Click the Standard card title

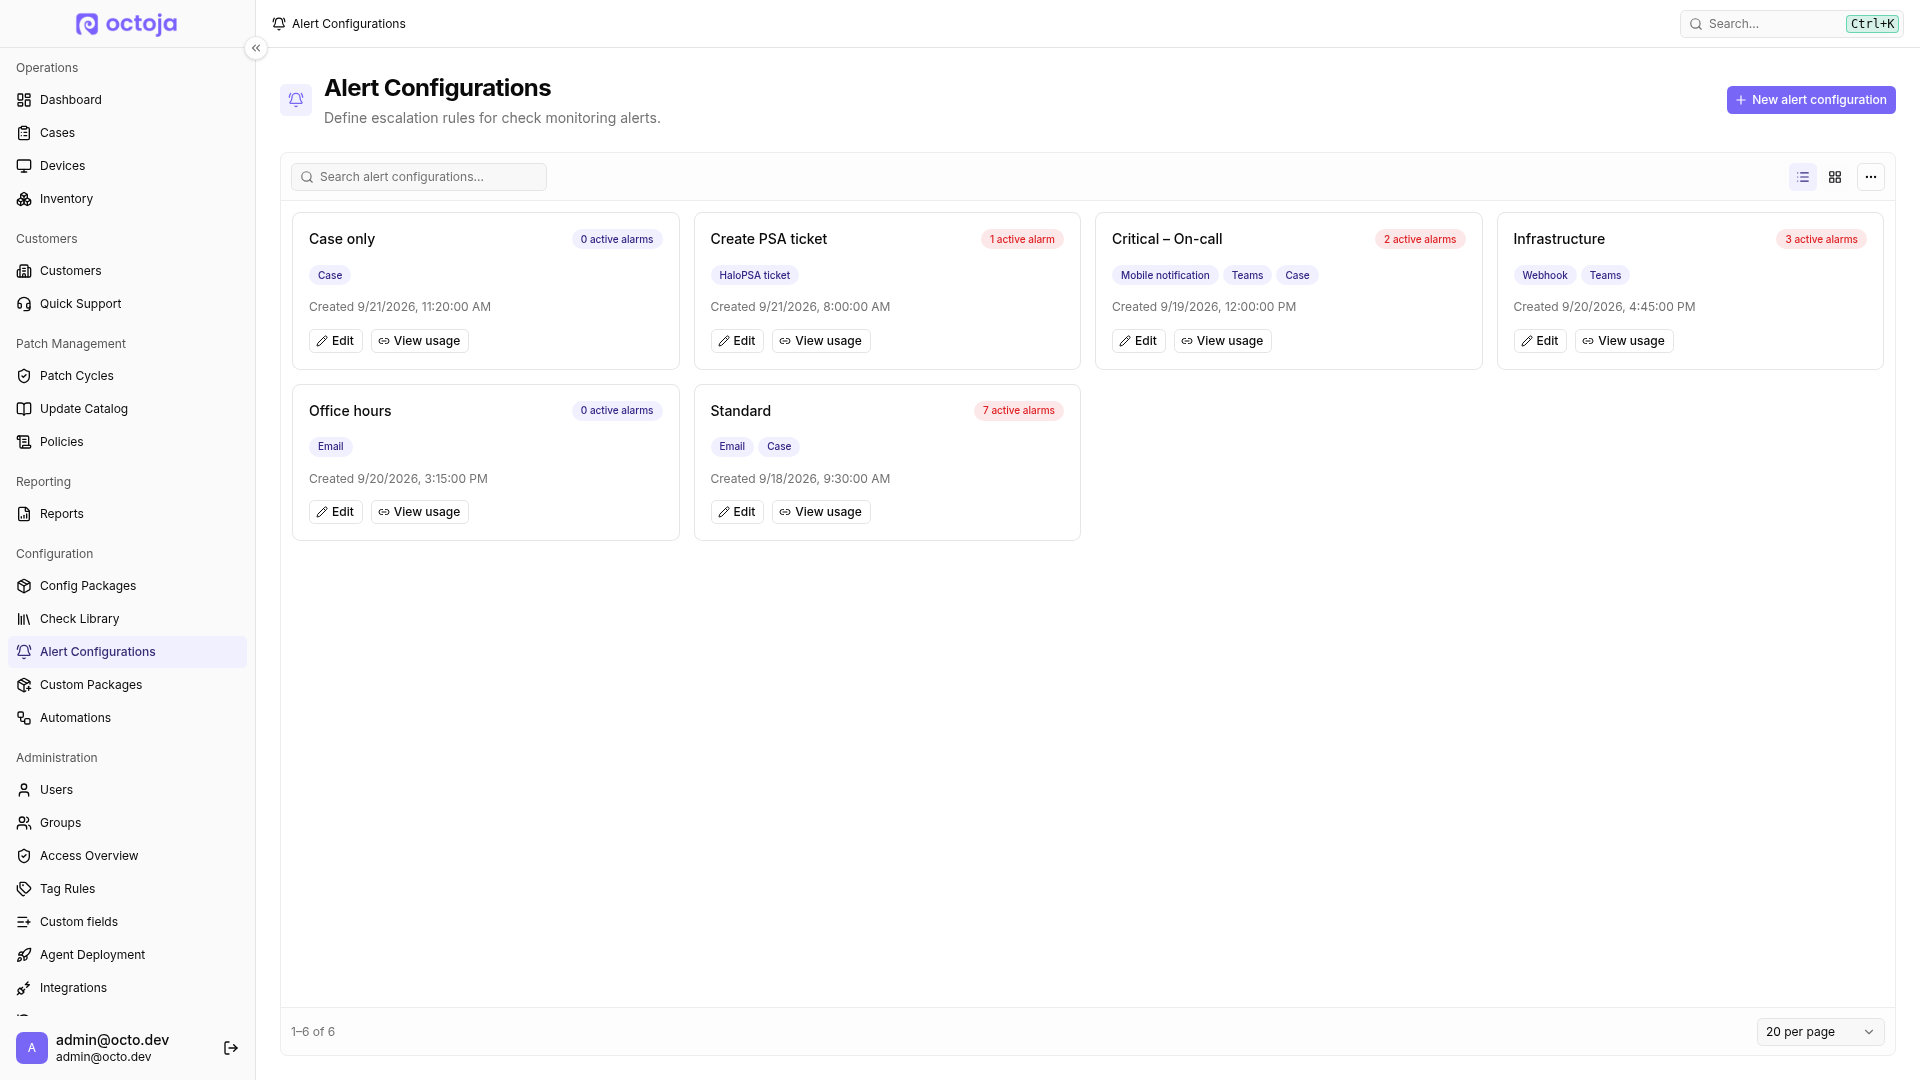pyautogui.click(x=741, y=411)
